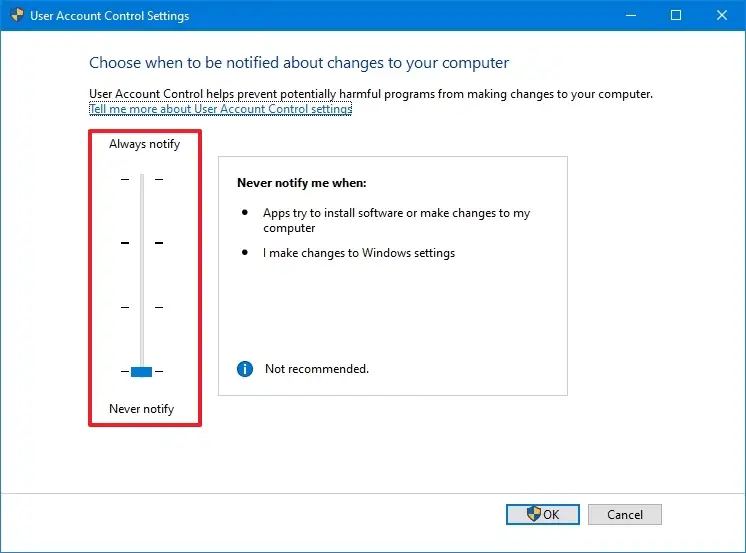Click the 'Choose when to be notified' heading
Viewport: 746px width, 553px height.
(299, 63)
